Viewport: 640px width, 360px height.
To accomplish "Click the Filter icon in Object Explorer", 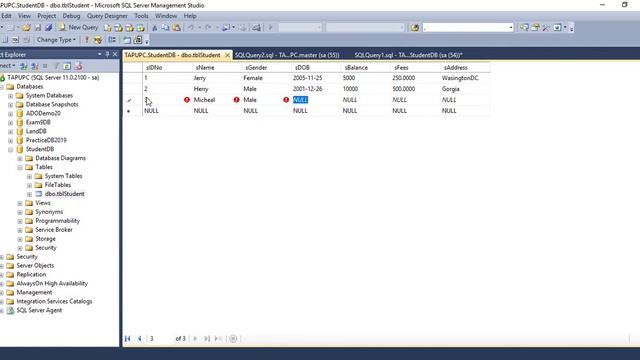I will tap(57, 66).
